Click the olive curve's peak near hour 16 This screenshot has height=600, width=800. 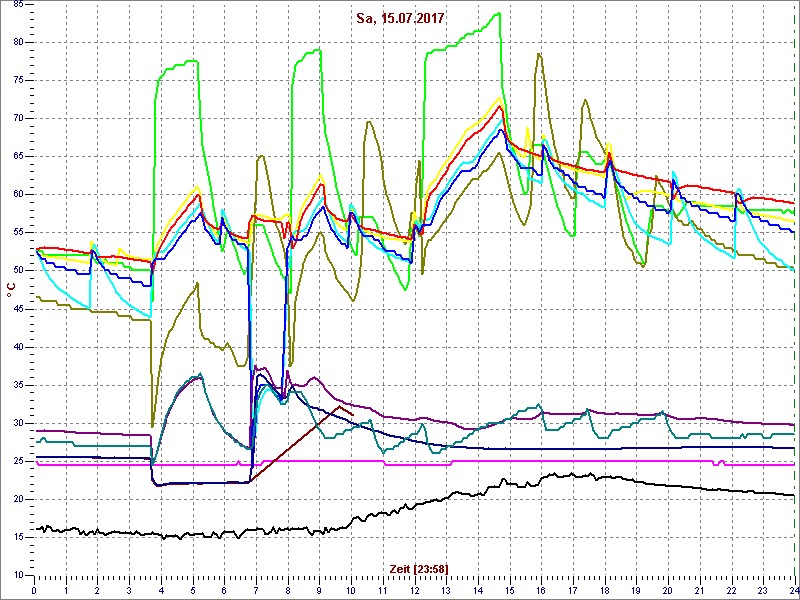click(539, 54)
